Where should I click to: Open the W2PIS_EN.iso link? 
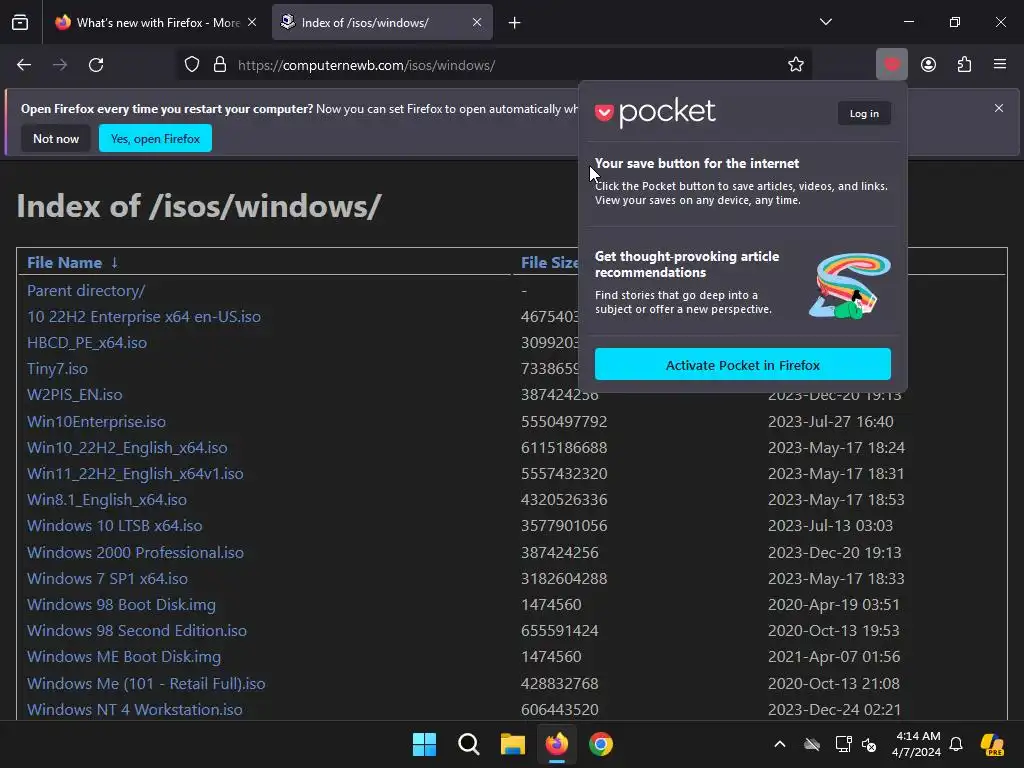point(74,395)
